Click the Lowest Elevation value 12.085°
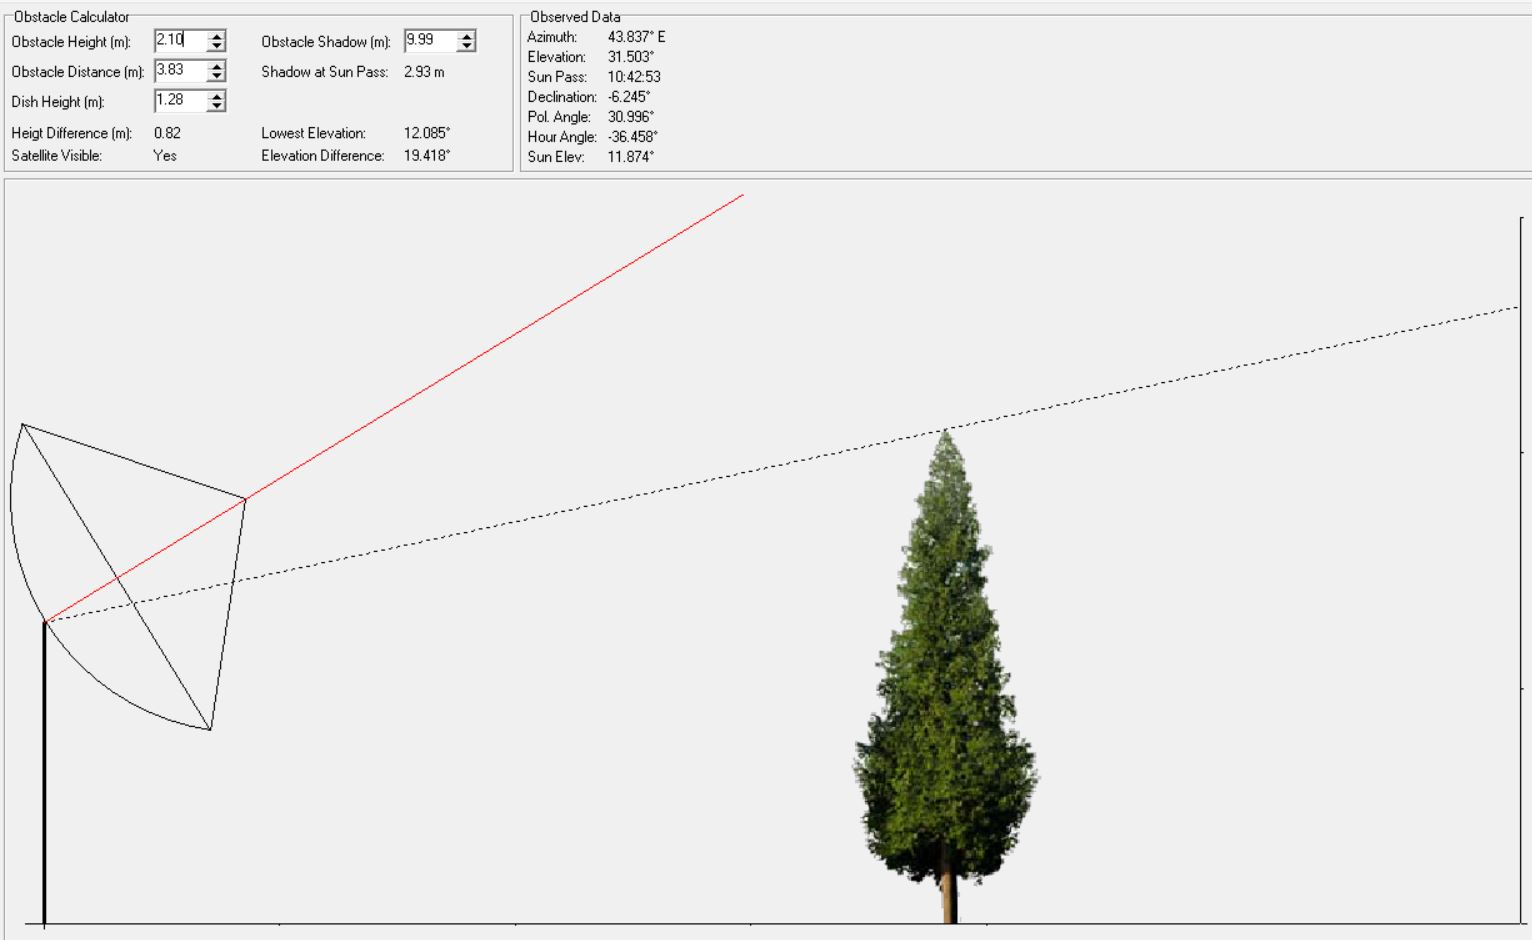1532x940 pixels. (x=427, y=133)
